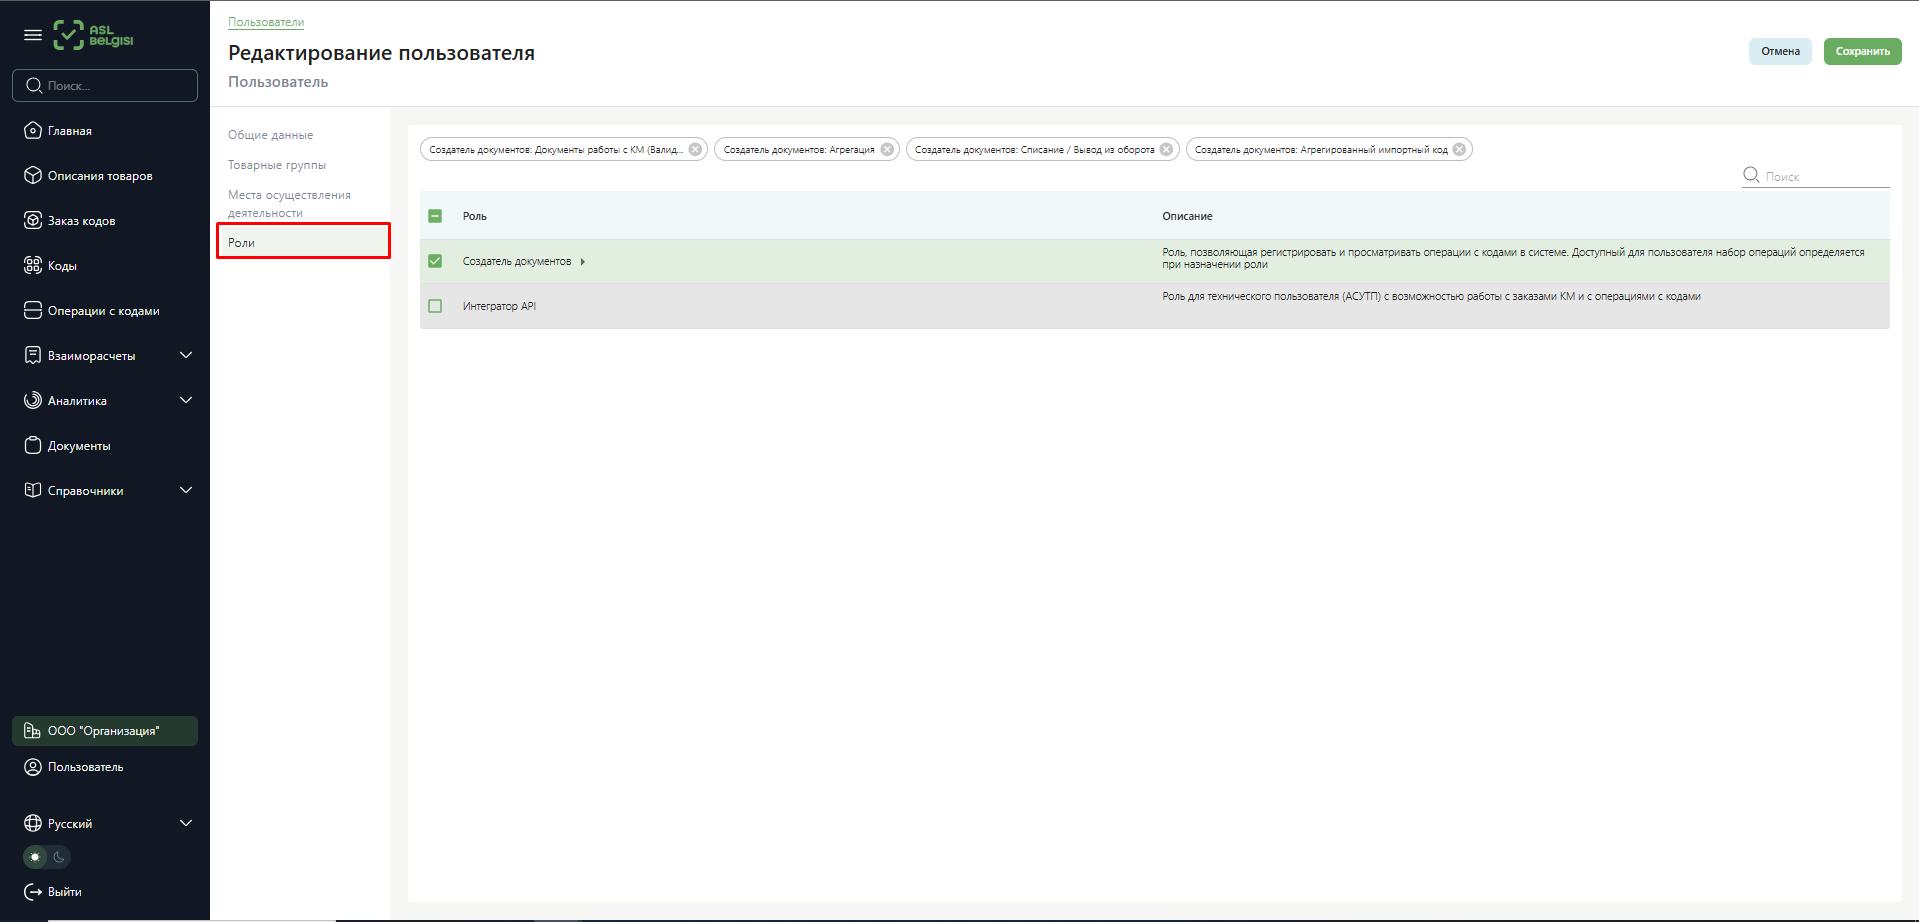
Task: Click the Пользователь profile icon
Action: (33, 767)
